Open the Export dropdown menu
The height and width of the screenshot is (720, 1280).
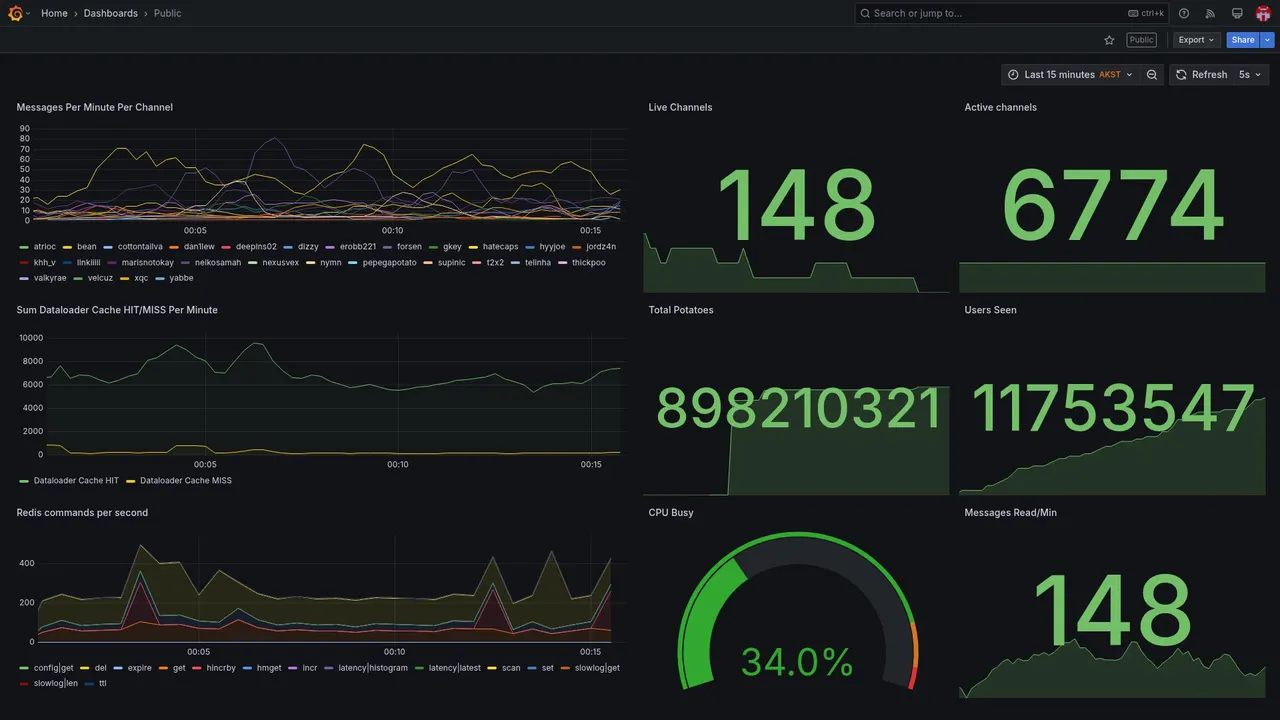point(1196,40)
